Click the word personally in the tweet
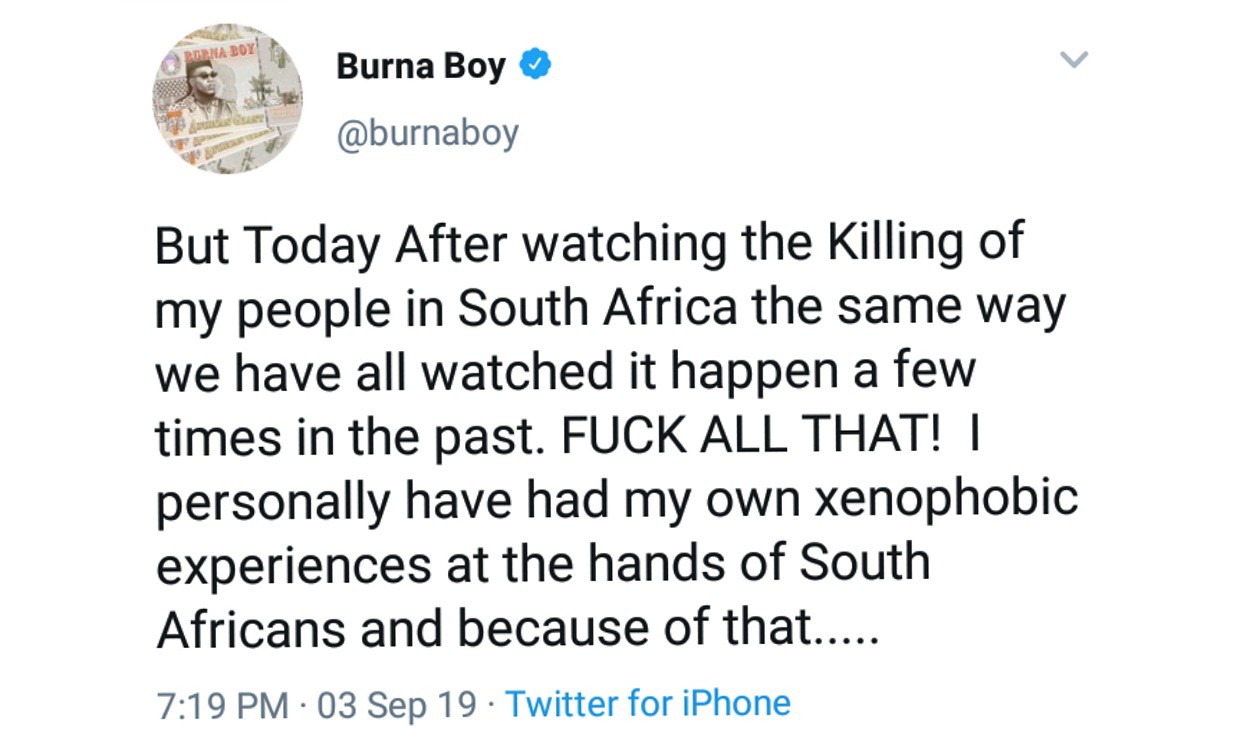This screenshot has height=750, width=1250. pyautogui.click(x=272, y=500)
